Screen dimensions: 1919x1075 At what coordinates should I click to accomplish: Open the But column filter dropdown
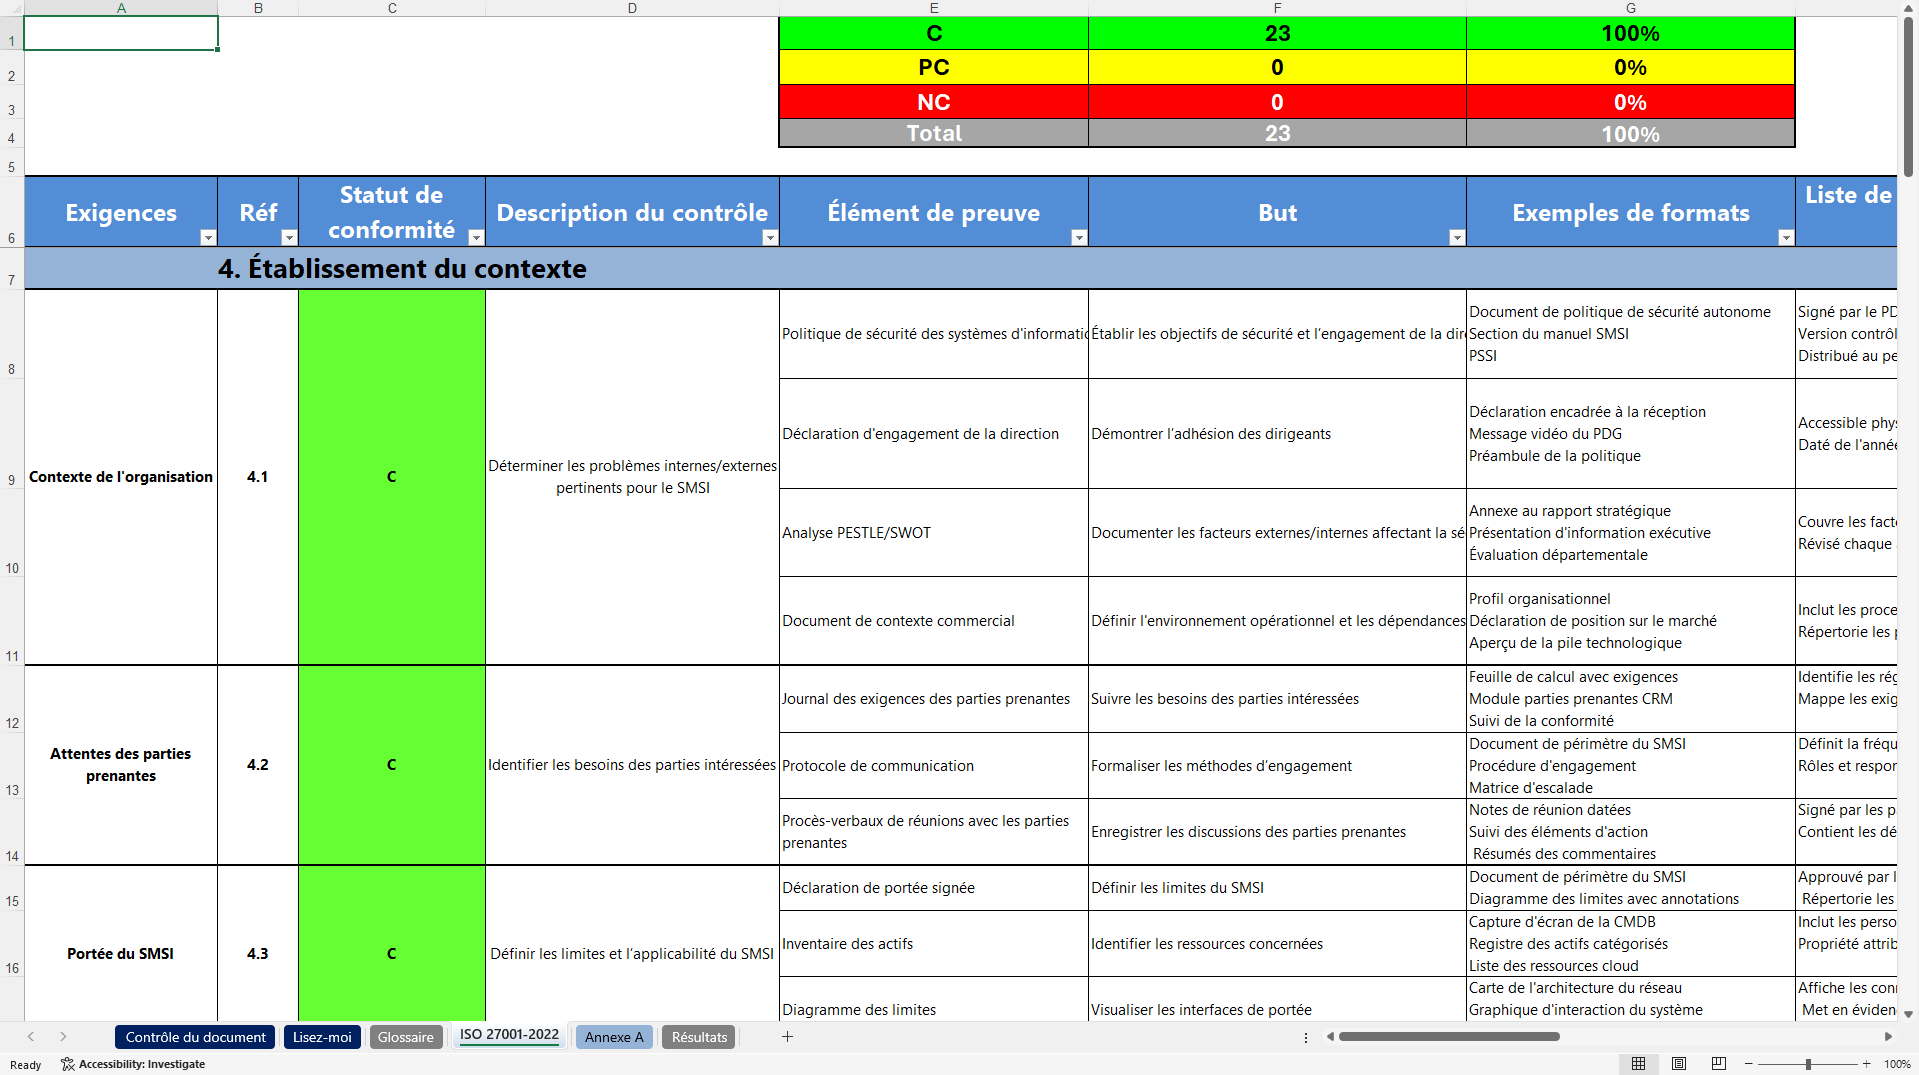coord(1457,238)
